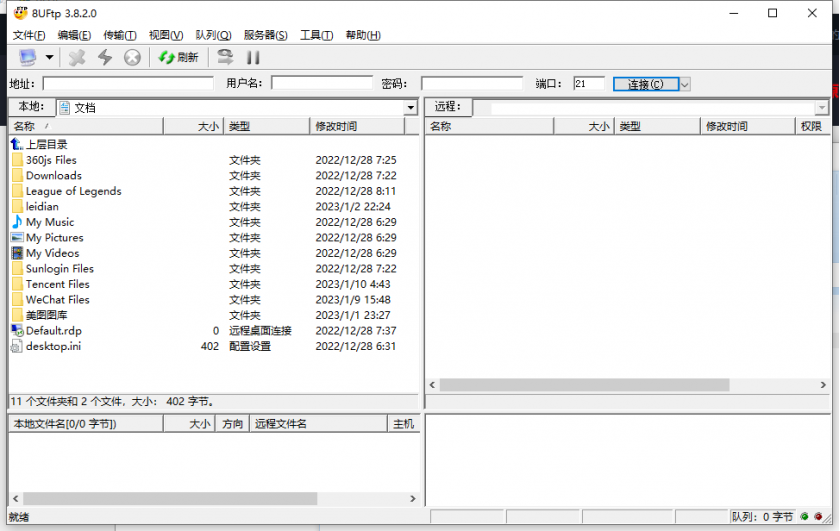Click remote pane scroll right arrow
This screenshot has height=531, width=840.
[x=823, y=385]
